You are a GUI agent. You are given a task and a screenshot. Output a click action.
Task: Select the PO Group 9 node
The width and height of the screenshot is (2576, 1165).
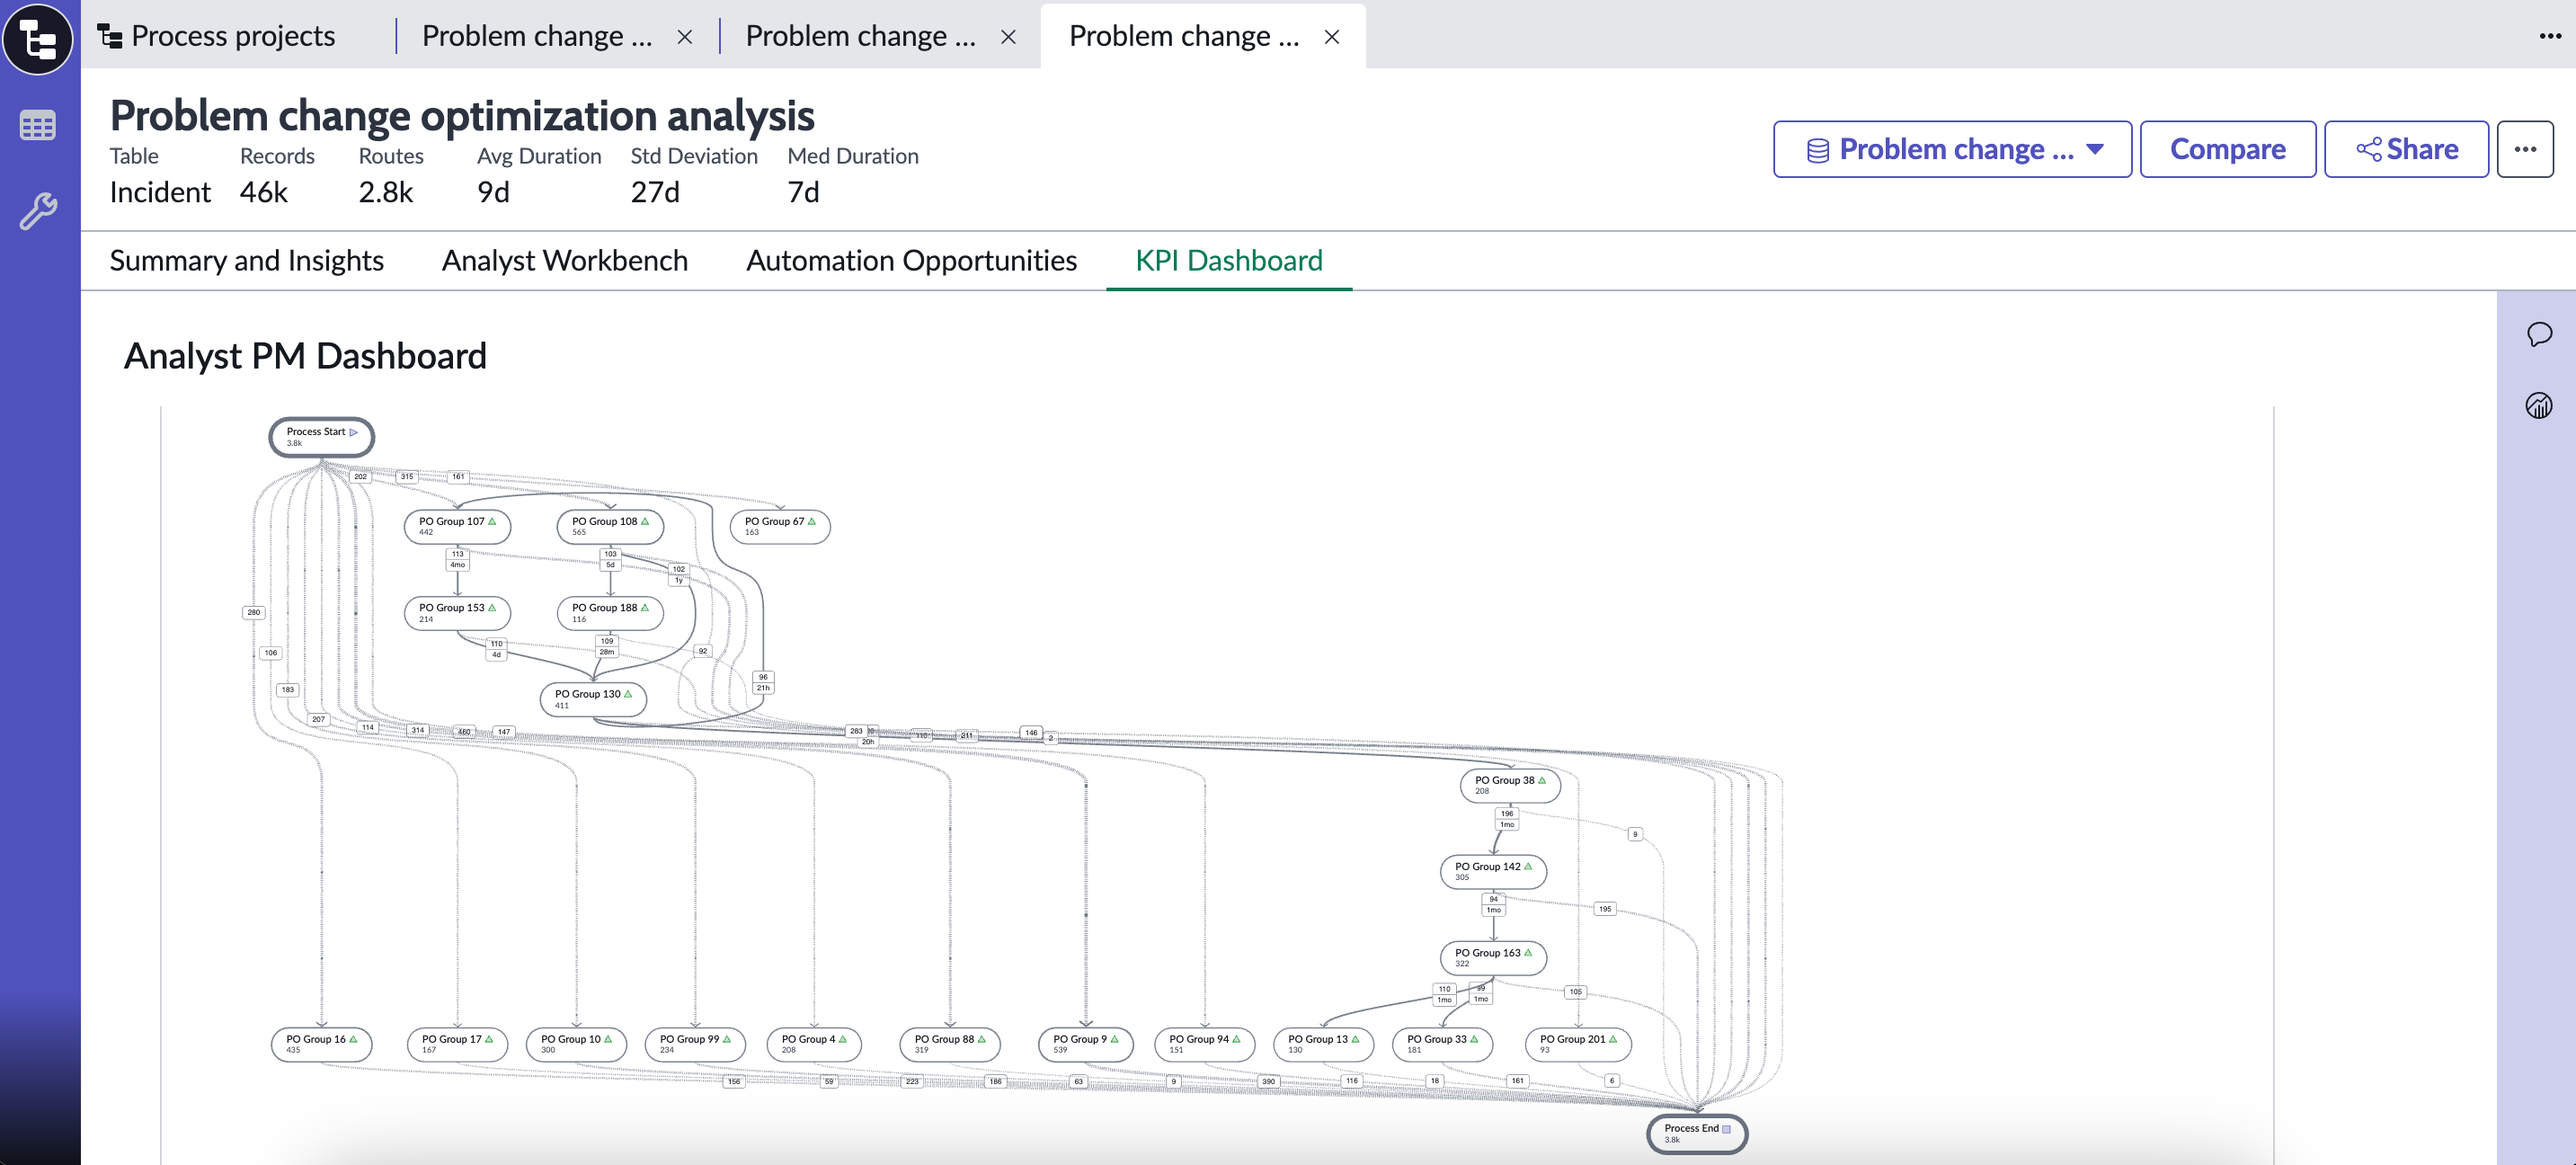[1086, 1044]
